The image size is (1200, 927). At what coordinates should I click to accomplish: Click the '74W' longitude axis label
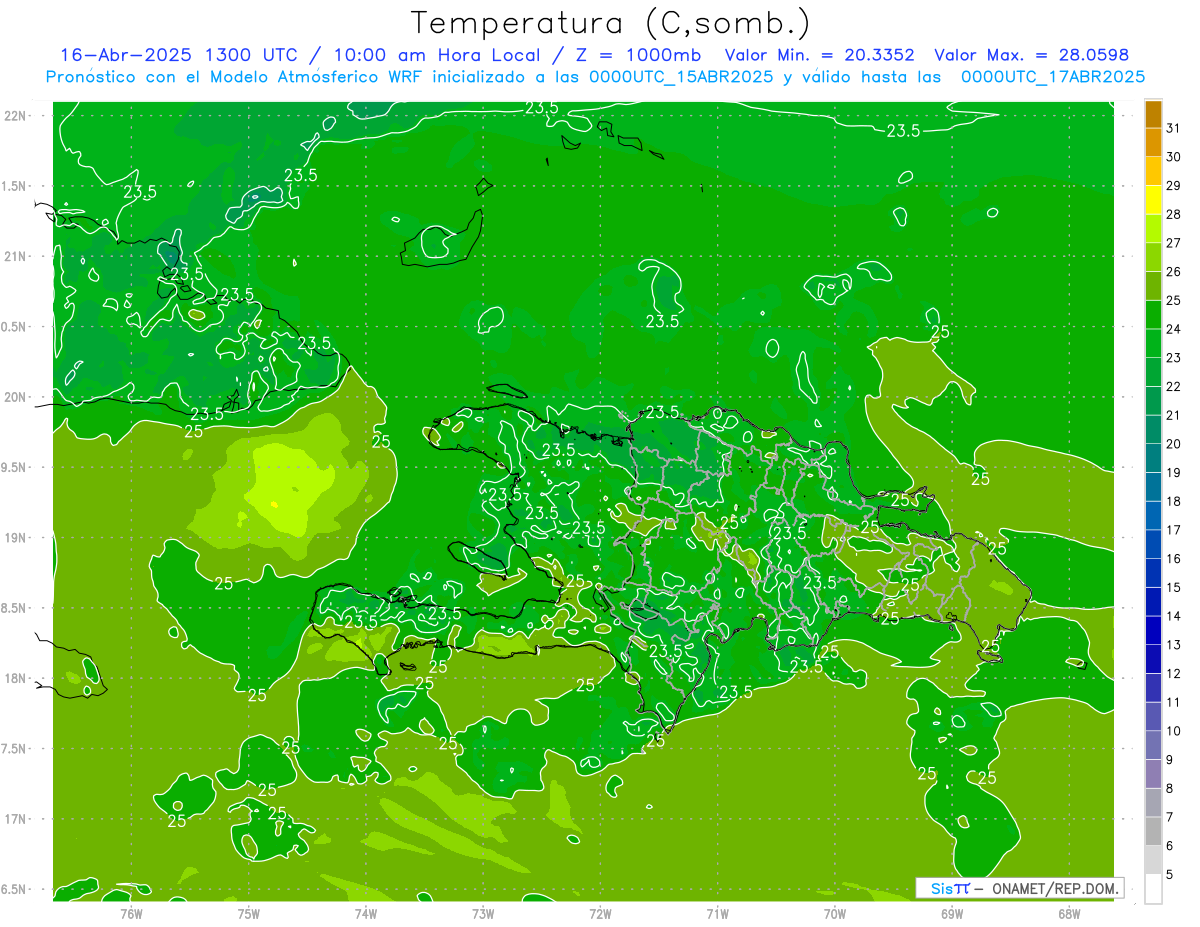pos(366,913)
